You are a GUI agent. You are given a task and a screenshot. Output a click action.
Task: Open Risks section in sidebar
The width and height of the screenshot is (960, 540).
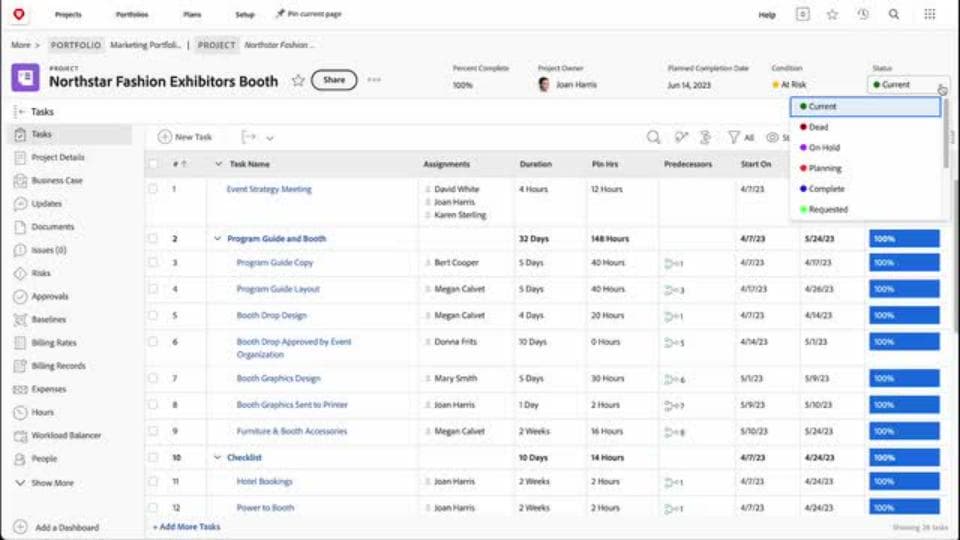40,273
